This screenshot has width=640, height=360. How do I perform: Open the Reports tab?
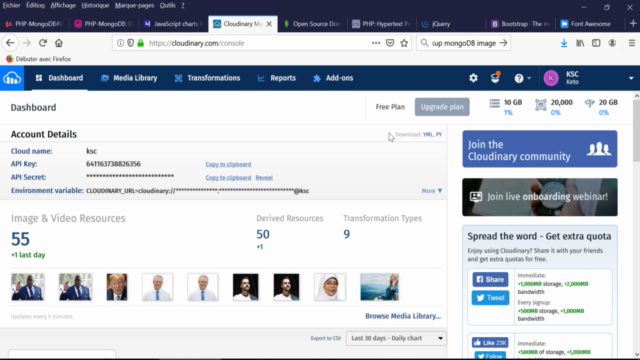(277, 78)
